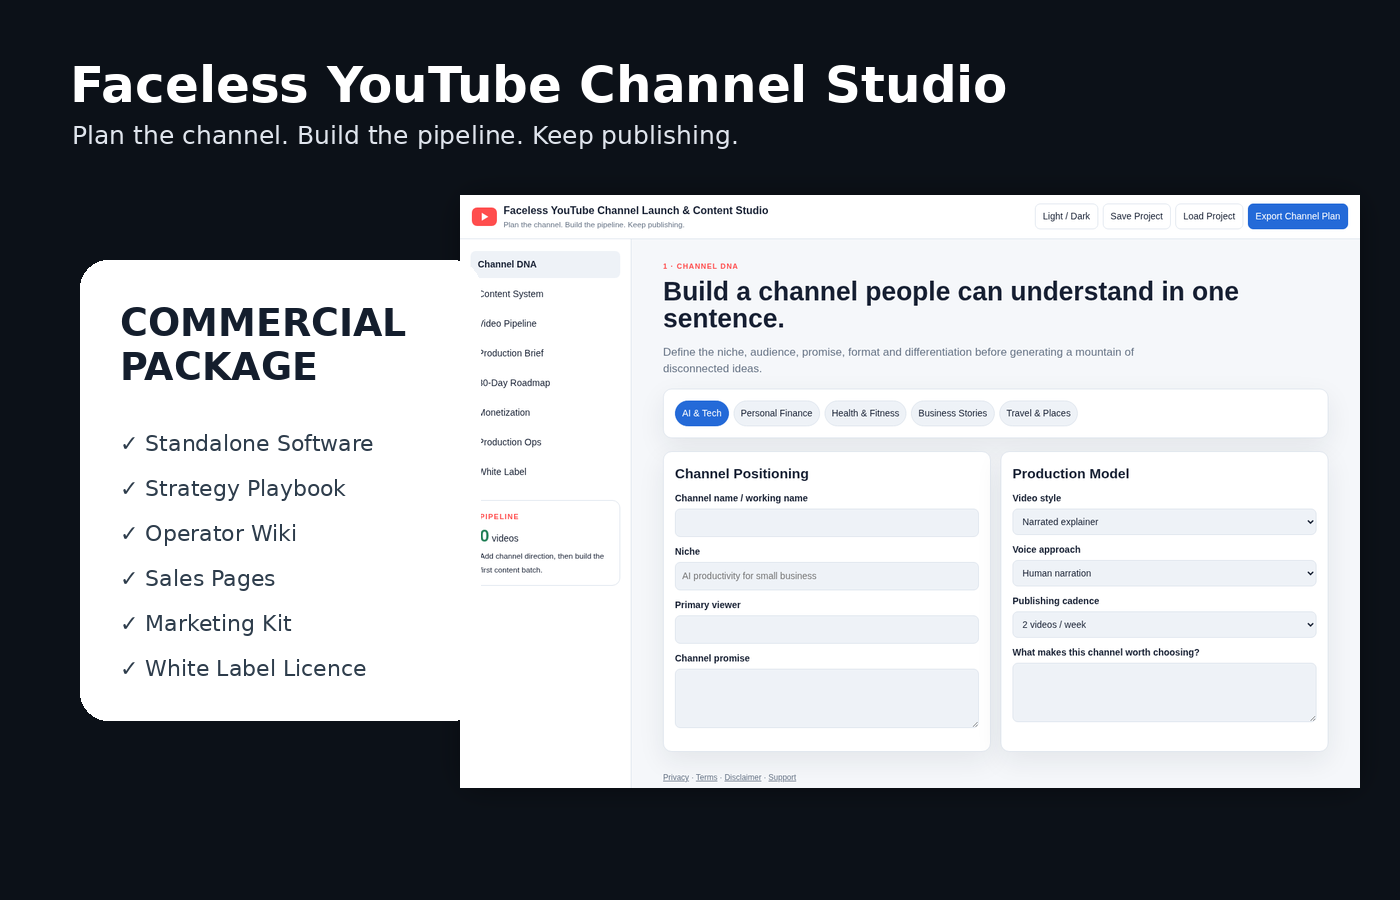
Task: Click the Channel name / working name field
Action: [826, 523]
